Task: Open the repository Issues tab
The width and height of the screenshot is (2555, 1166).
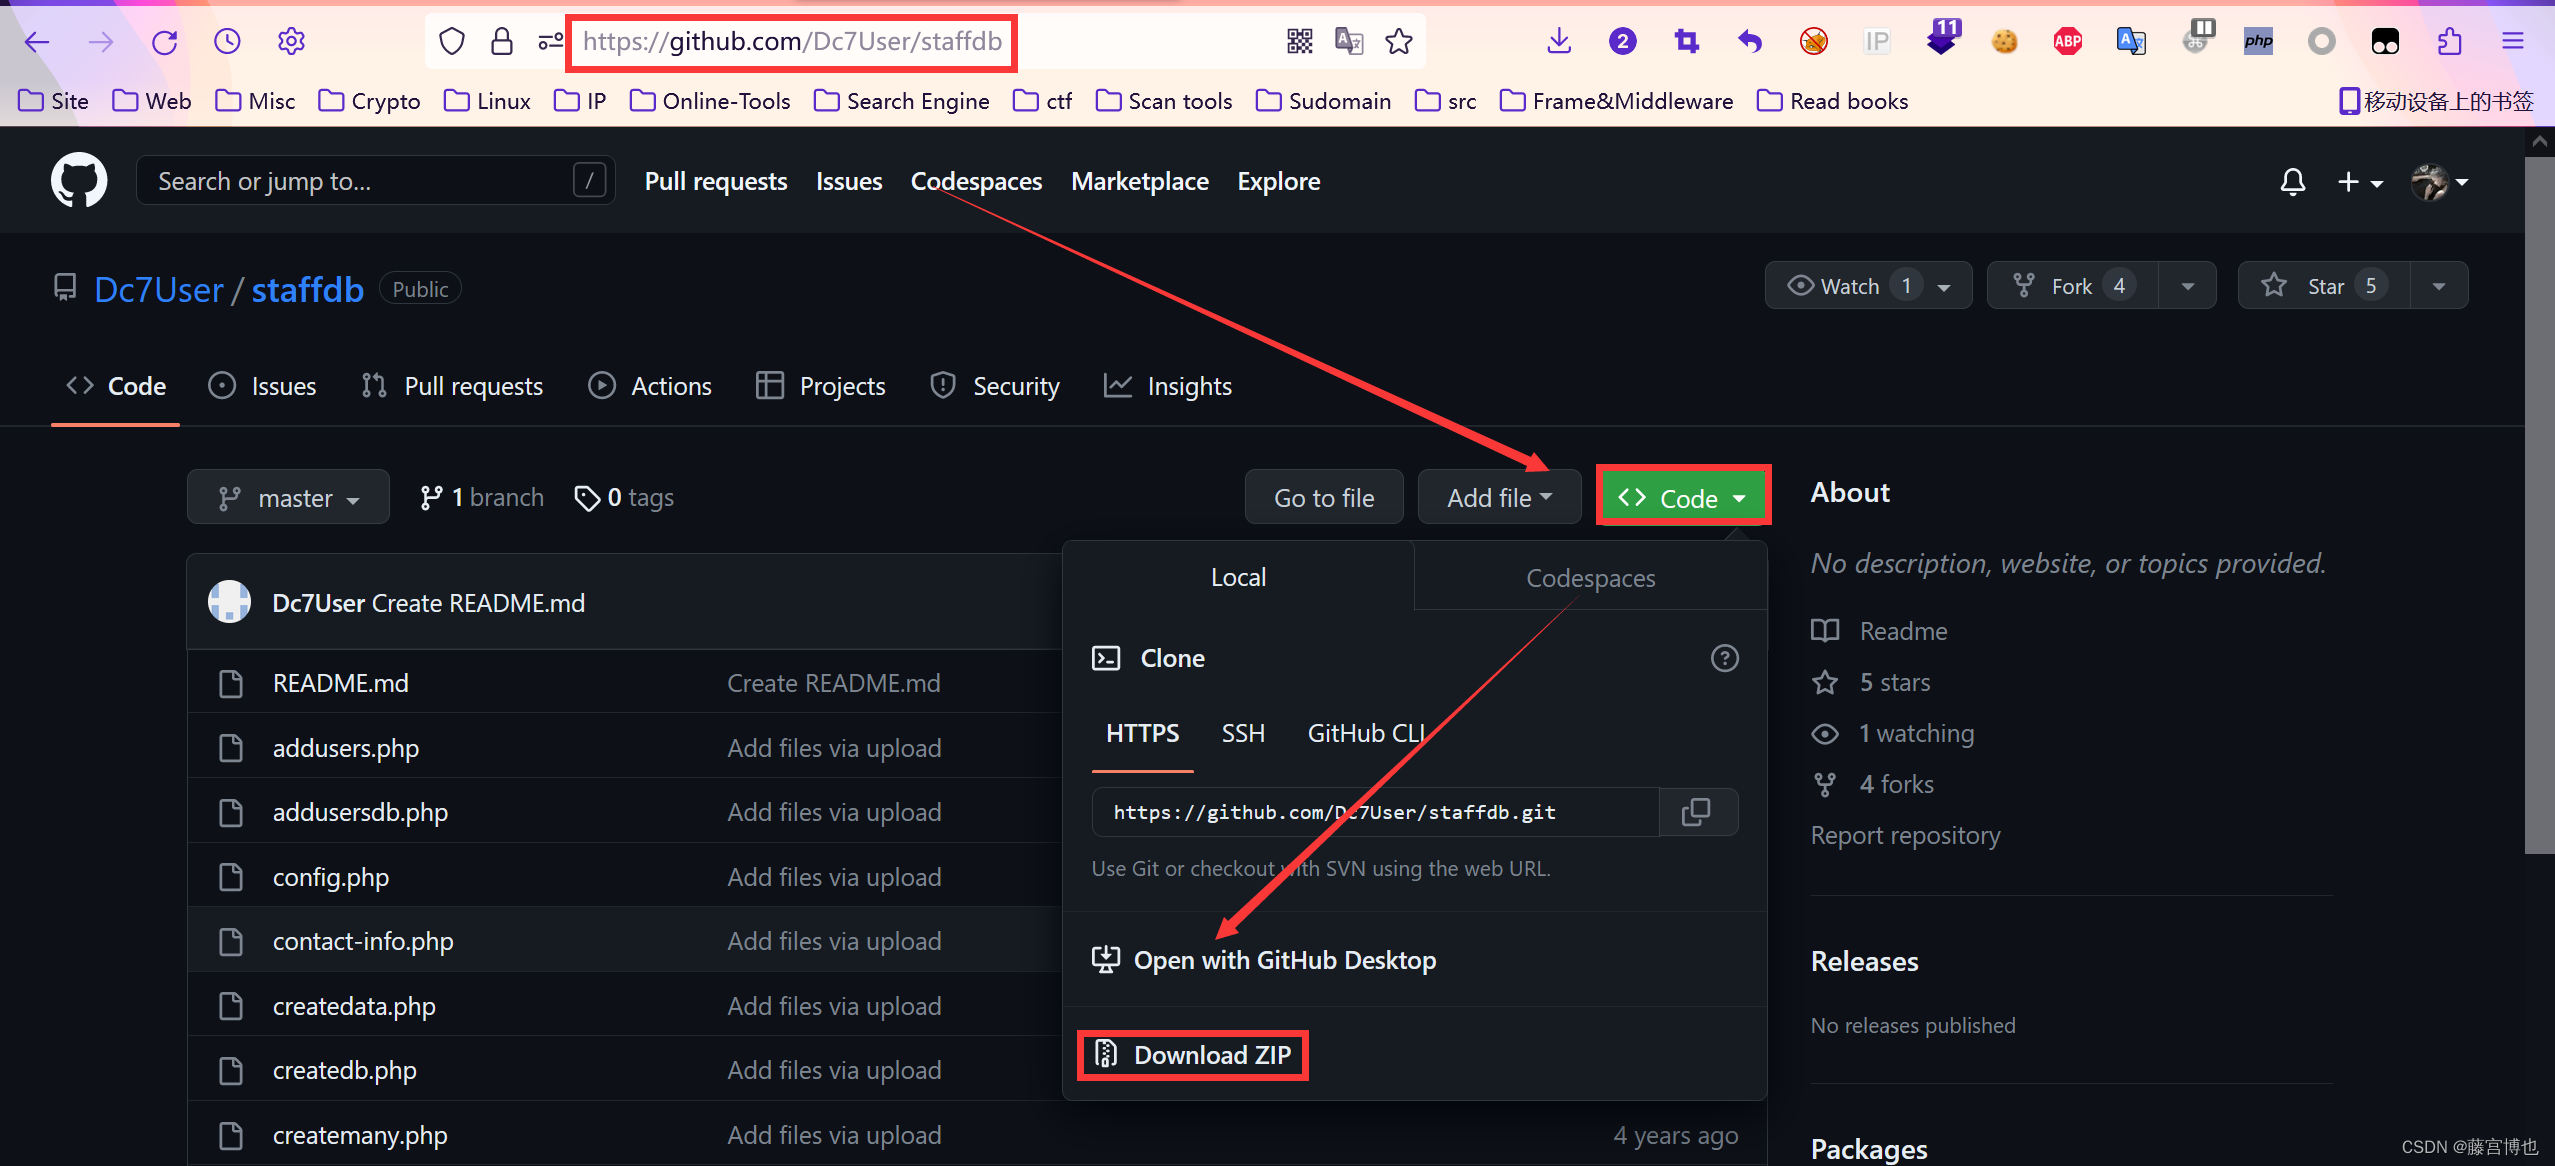Action: pyautogui.click(x=262, y=386)
